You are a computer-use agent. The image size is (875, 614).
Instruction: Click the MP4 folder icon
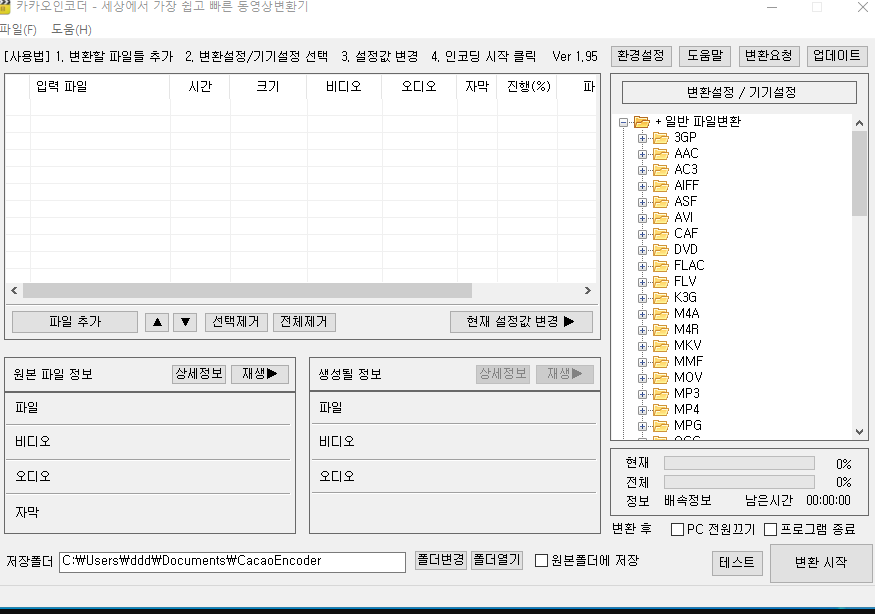pyautogui.click(x=661, y=410)
